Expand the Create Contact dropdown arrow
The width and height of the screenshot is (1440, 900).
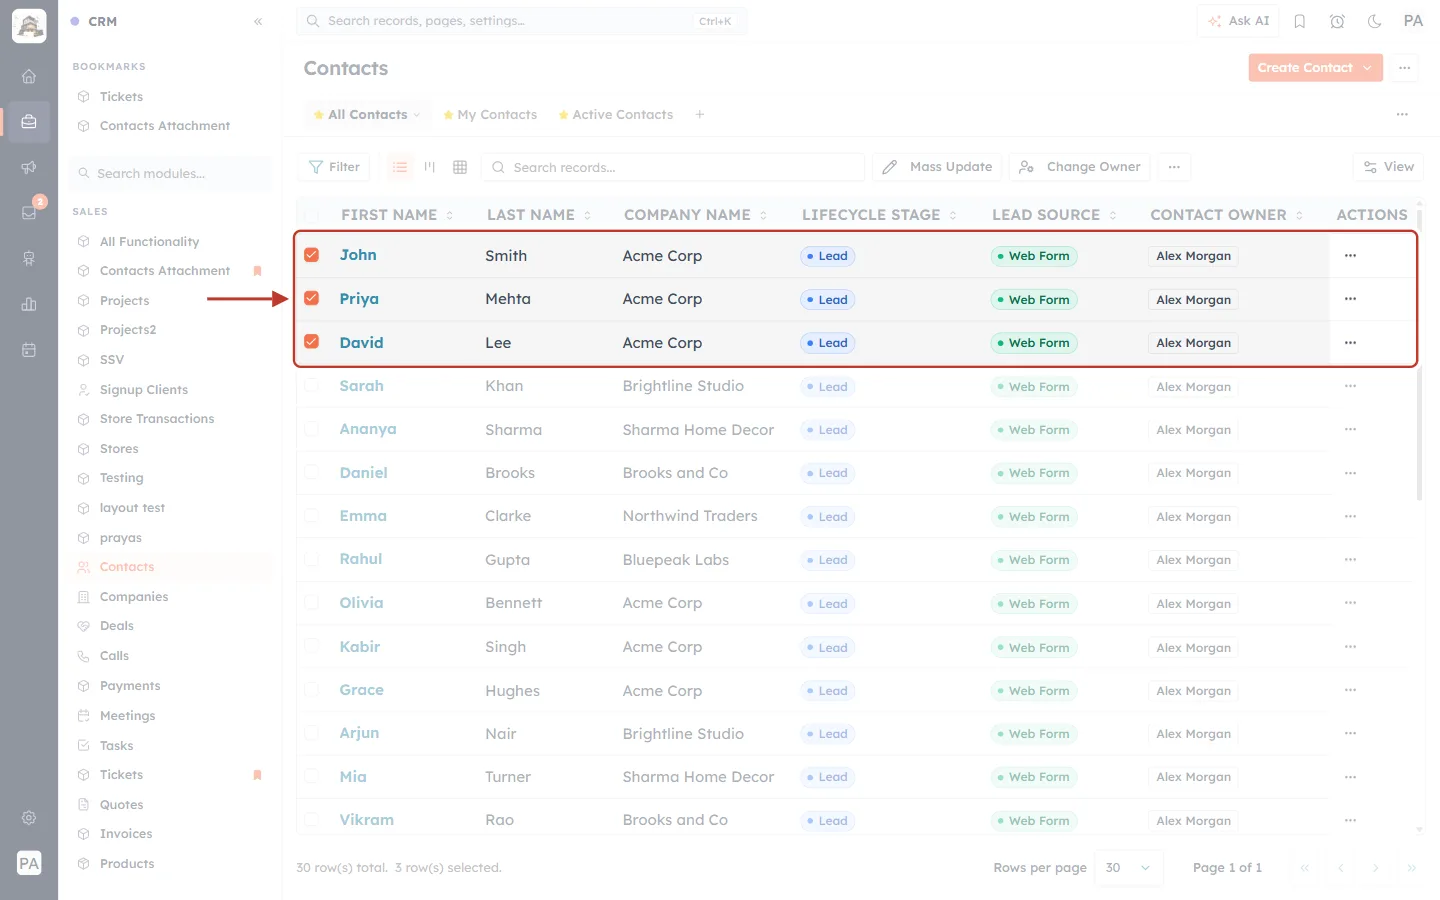[1368, 68]
